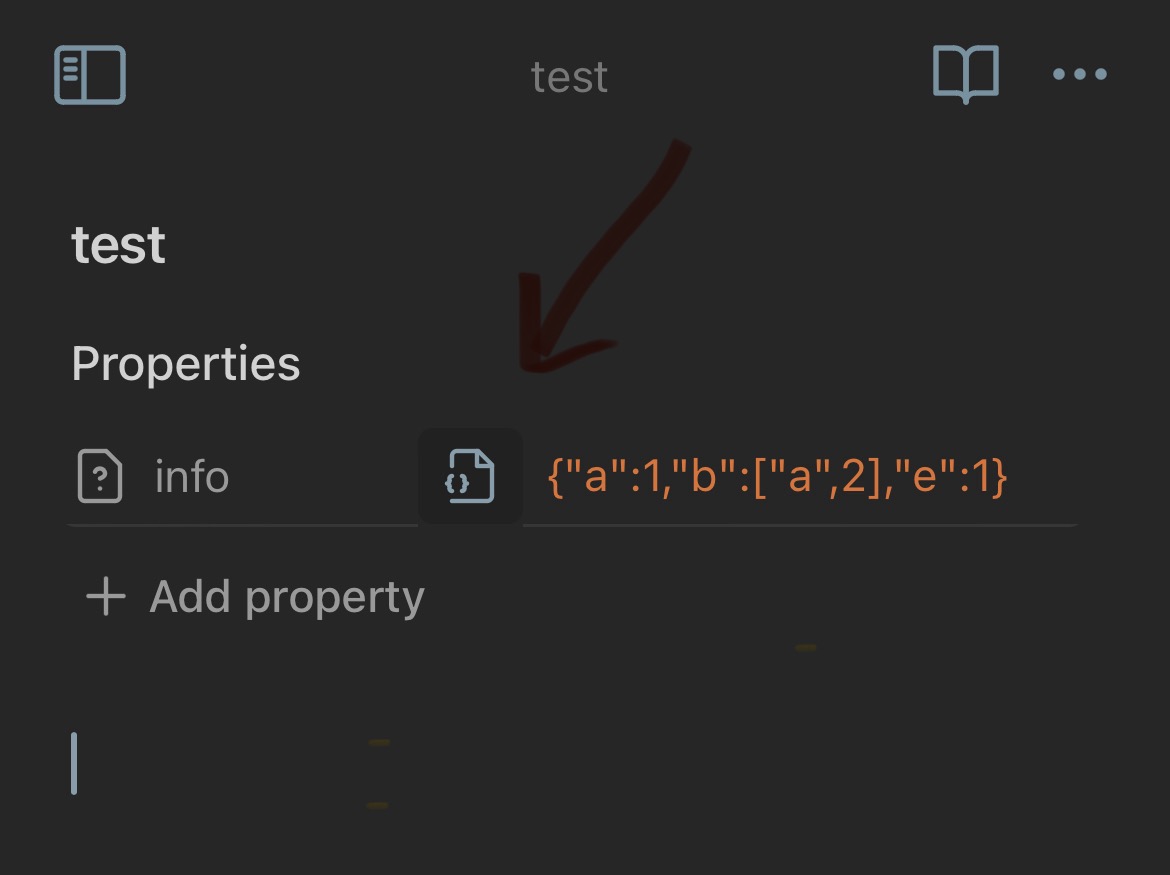Click the orange JSON value text
This screenshot has height=875, width=1170.
point(778,476)
